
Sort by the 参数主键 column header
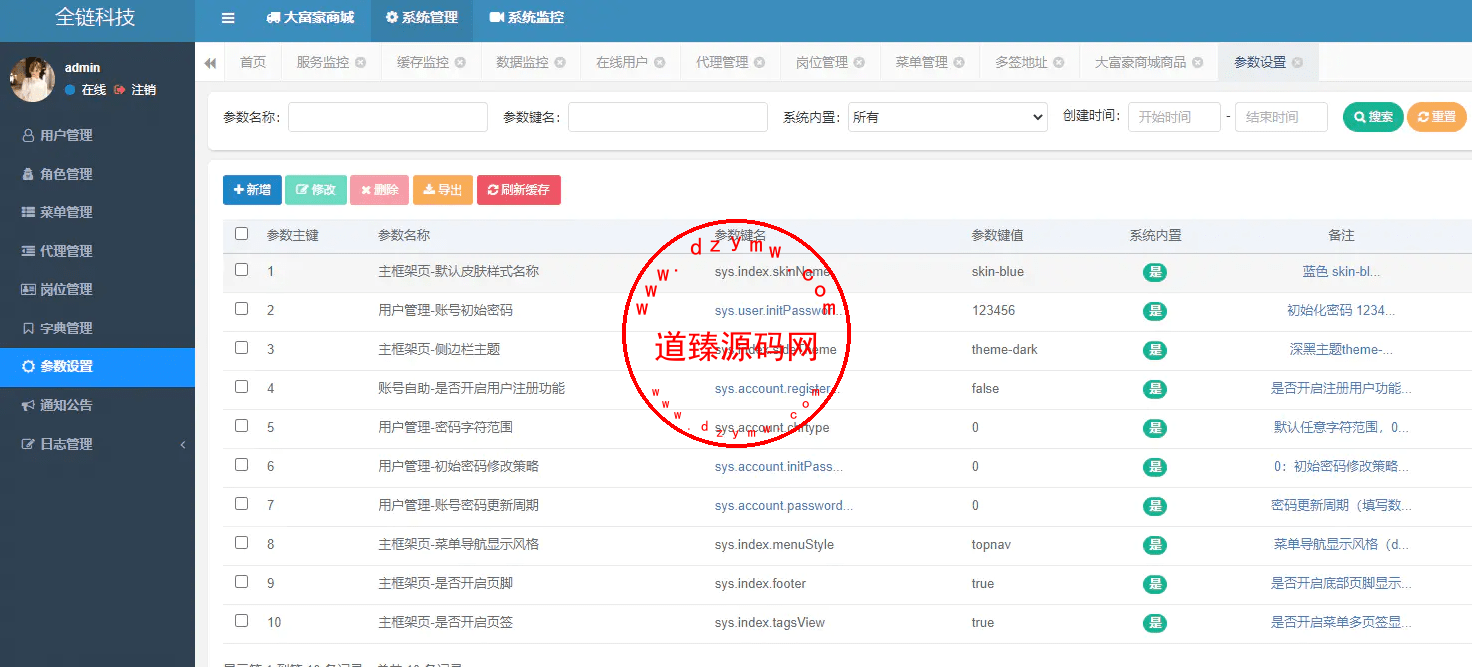point(293,235)
